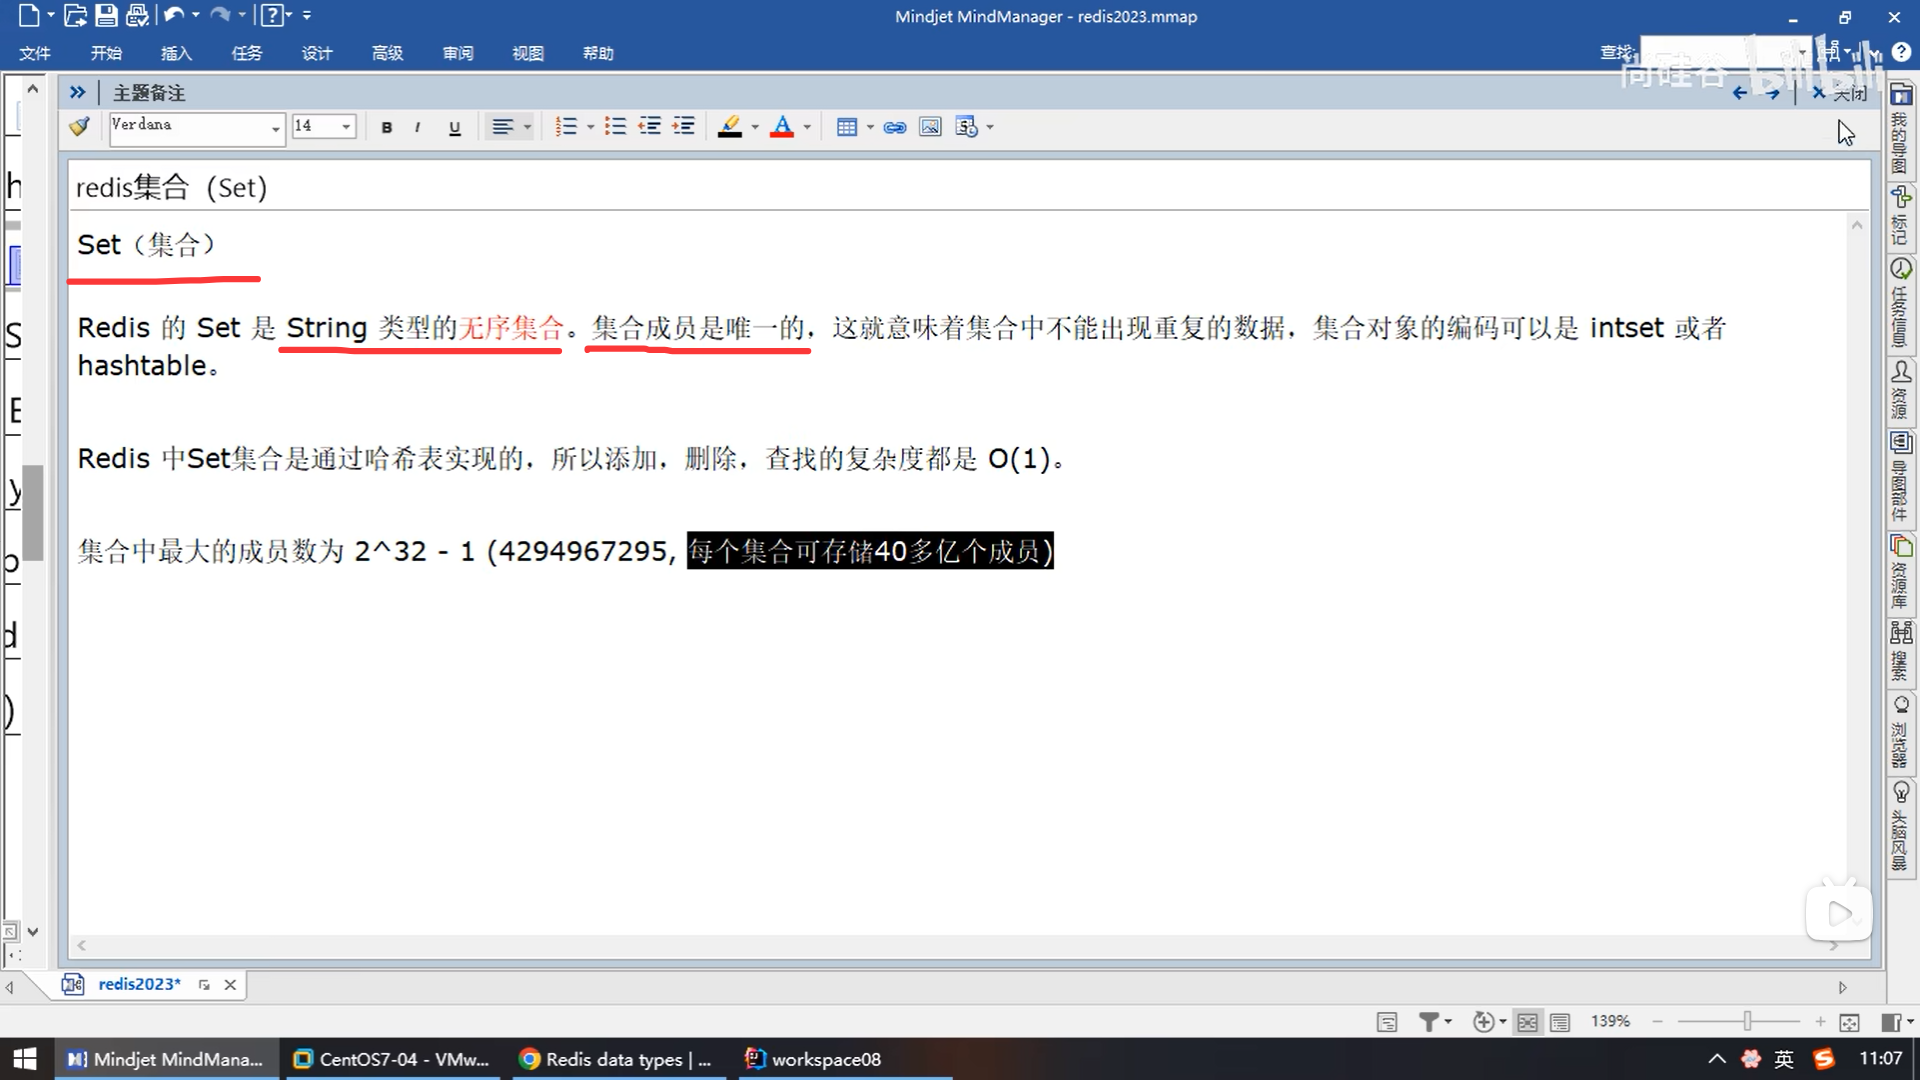Click the format painter brush icon
Viewport: 1920px width, 1080px height.
(x=79, y=127)
